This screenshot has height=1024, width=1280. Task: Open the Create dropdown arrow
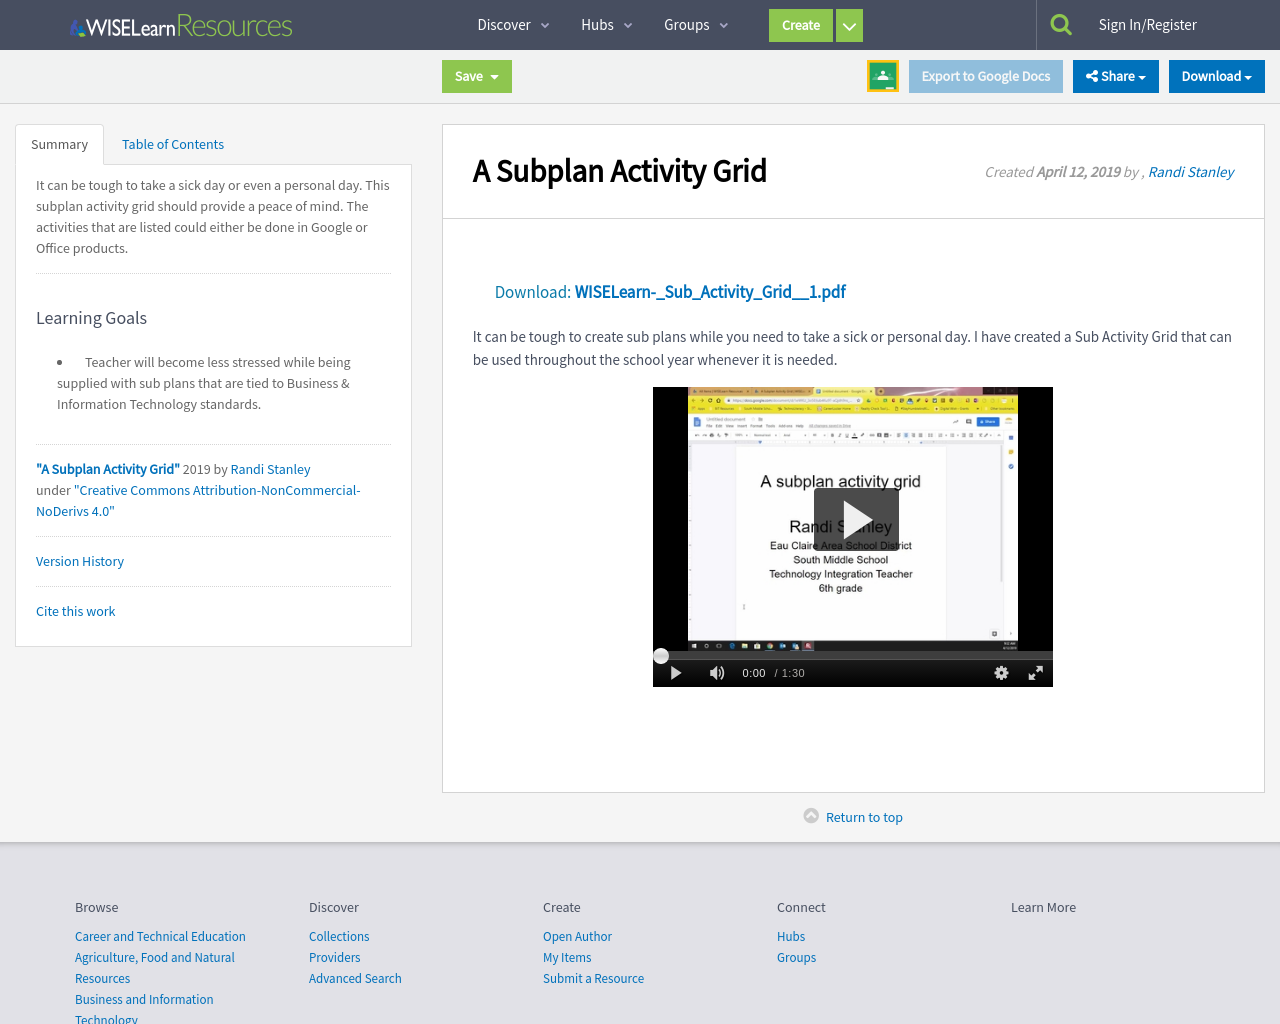click(847, 24)
